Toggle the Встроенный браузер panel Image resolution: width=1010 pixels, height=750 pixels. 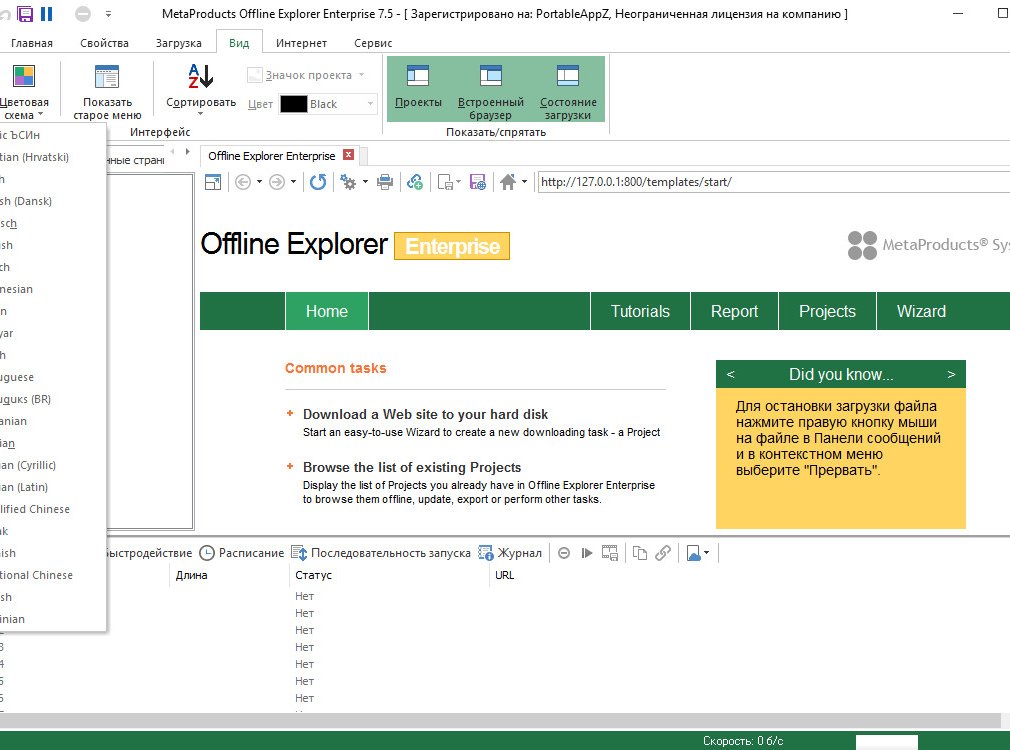coord(491,89)
